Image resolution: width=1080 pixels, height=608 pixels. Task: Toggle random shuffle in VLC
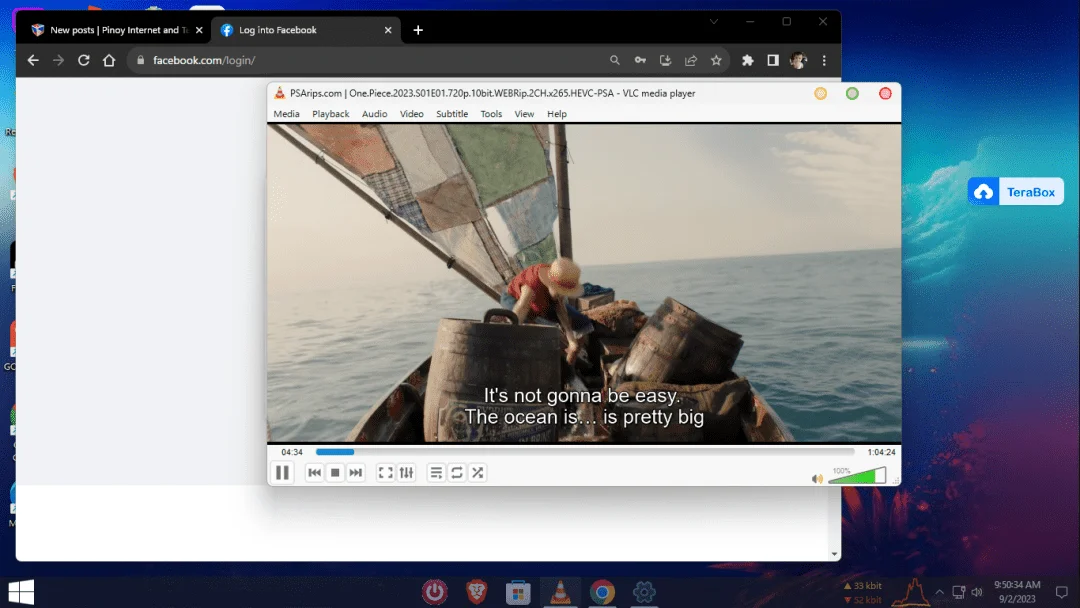(x=477, y=472)
